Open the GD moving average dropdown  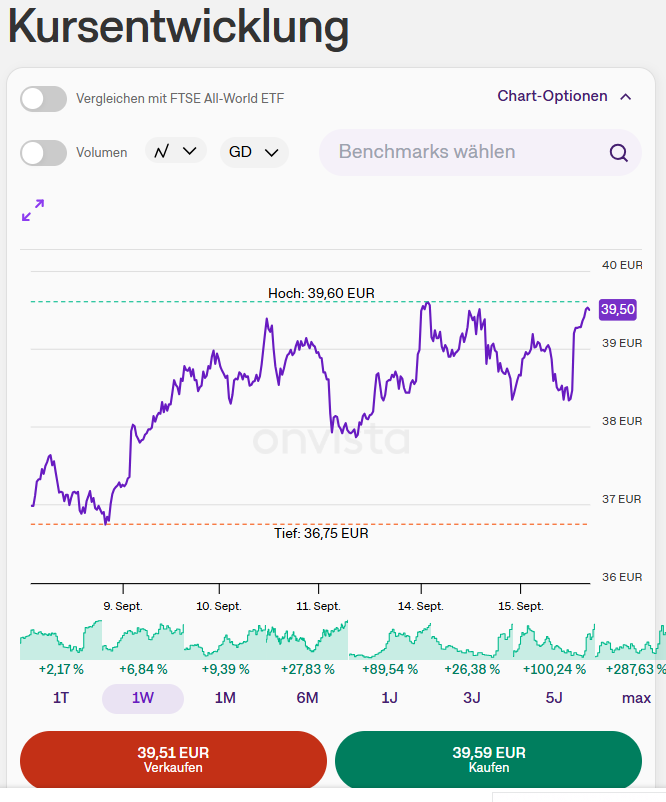254,152
